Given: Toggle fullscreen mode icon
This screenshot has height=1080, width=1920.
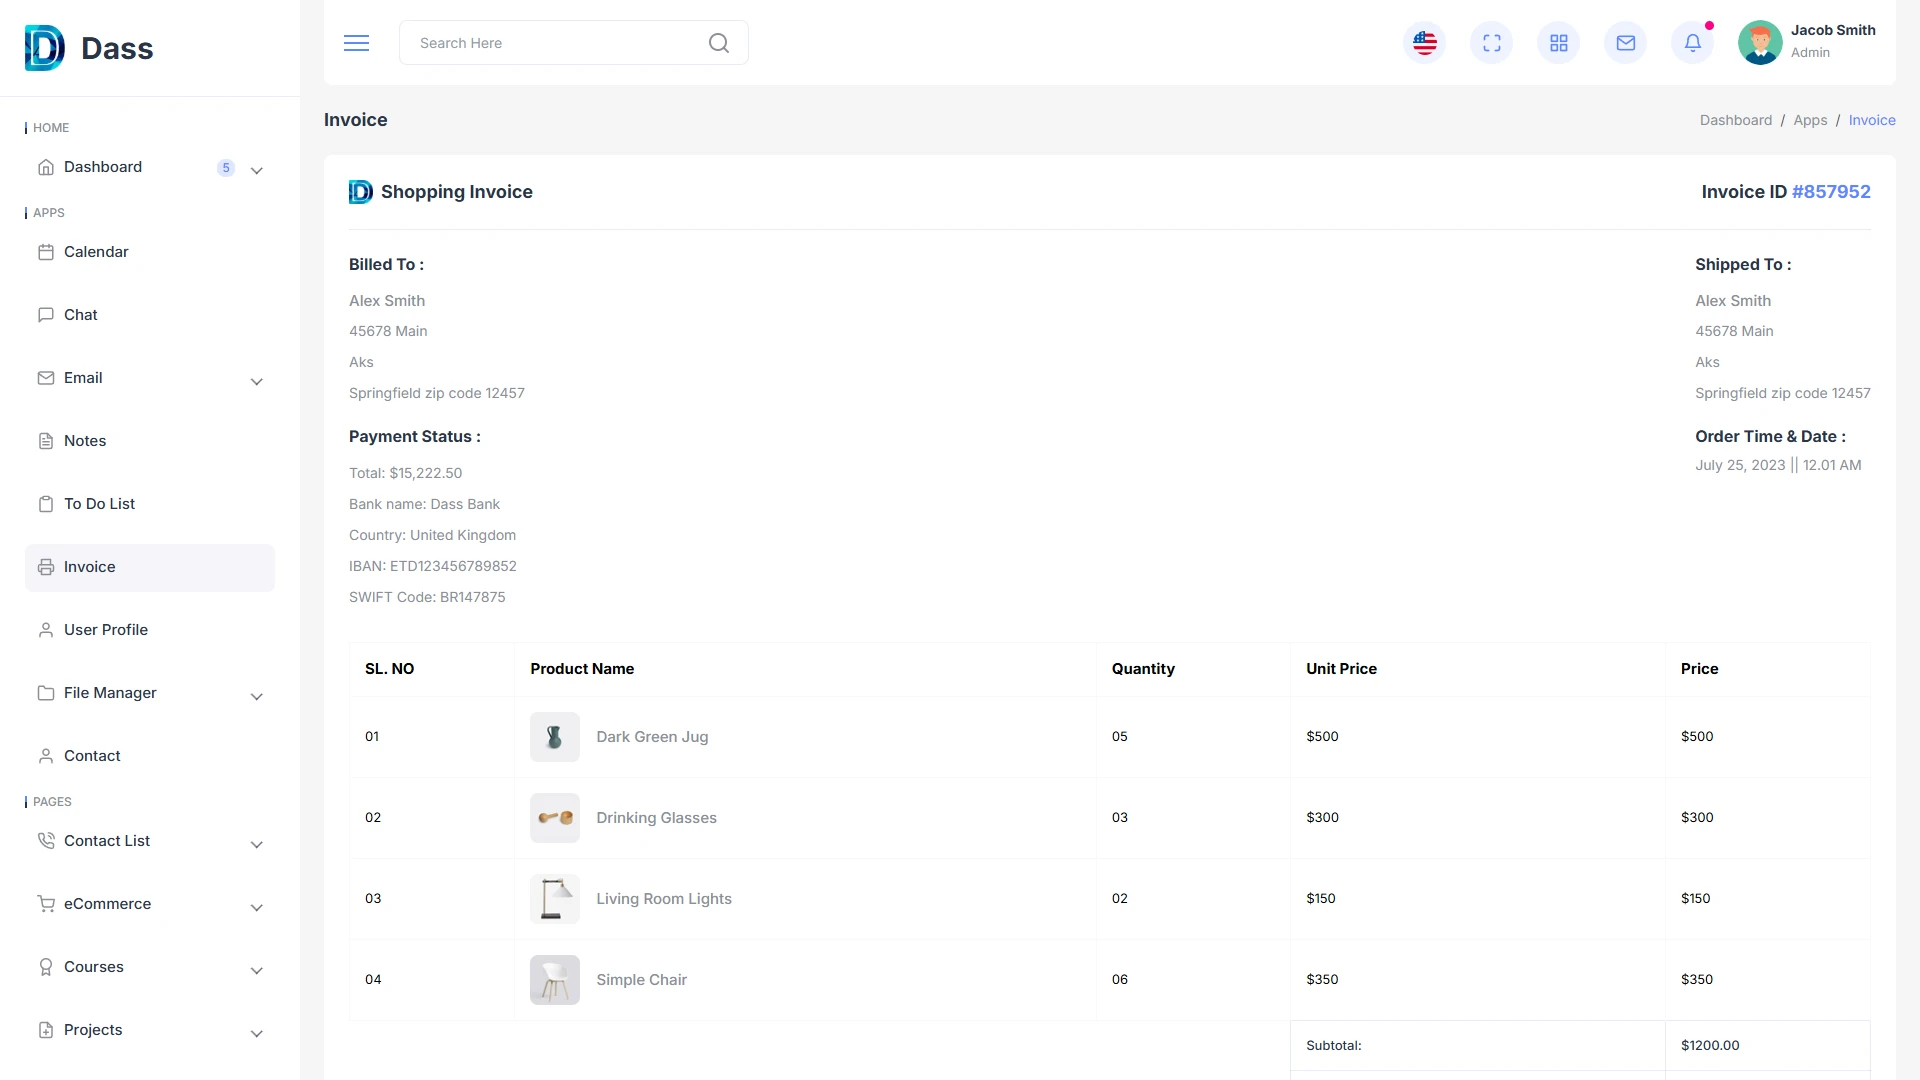Looking at the screenshot, I should [1491, 43].
